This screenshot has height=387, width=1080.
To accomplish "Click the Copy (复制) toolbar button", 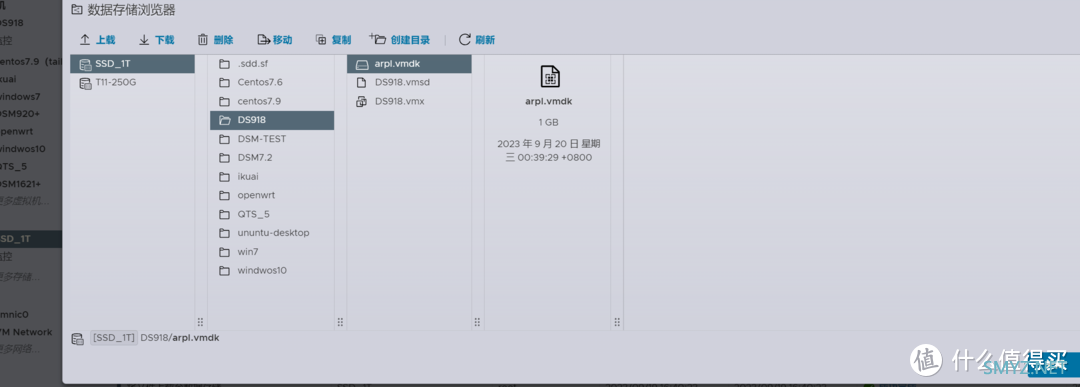I will click(333, 40).
